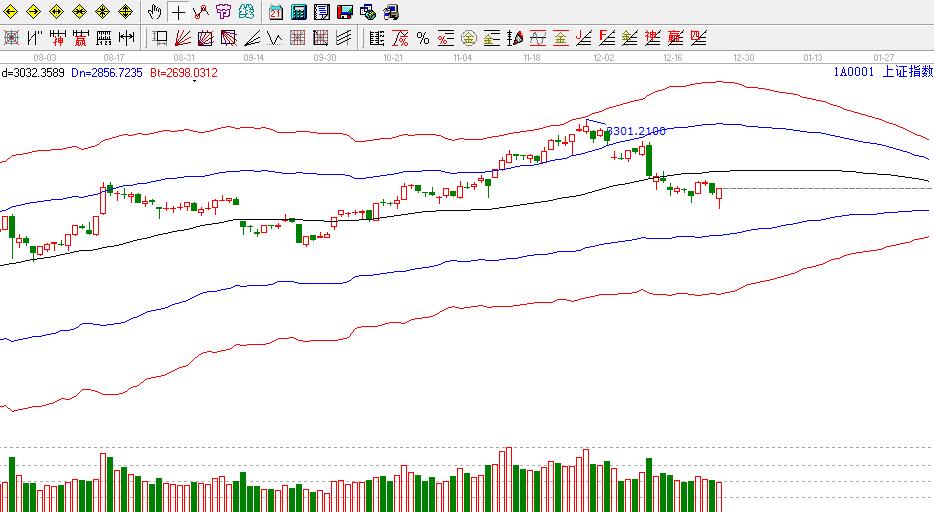Click the percent sign tool
934x512 pixels.
click(x=423, y=38)
